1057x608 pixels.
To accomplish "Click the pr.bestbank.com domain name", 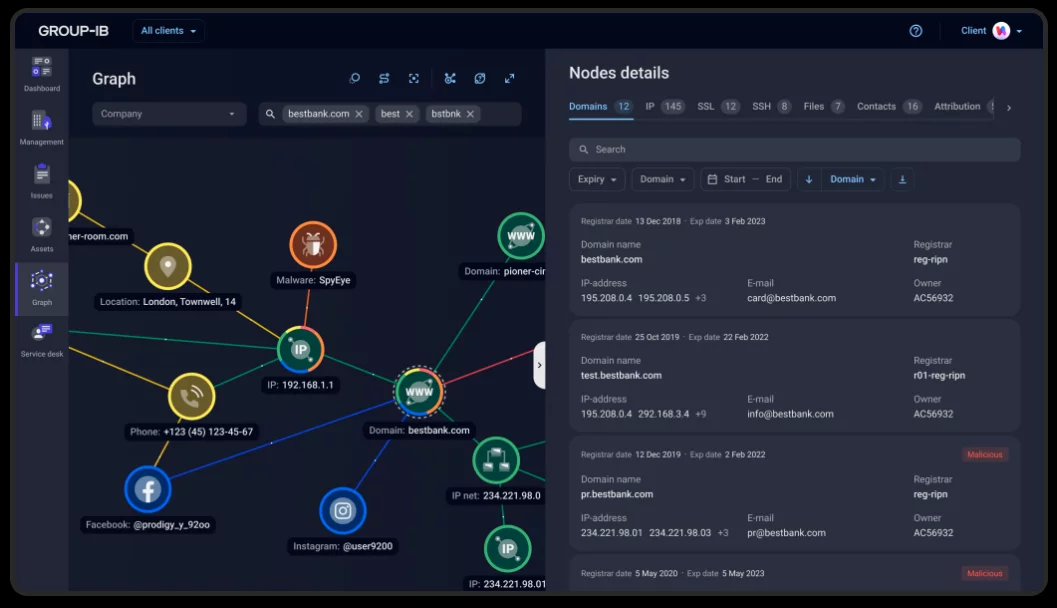I will pyautogui.click(x=617, y=494).
